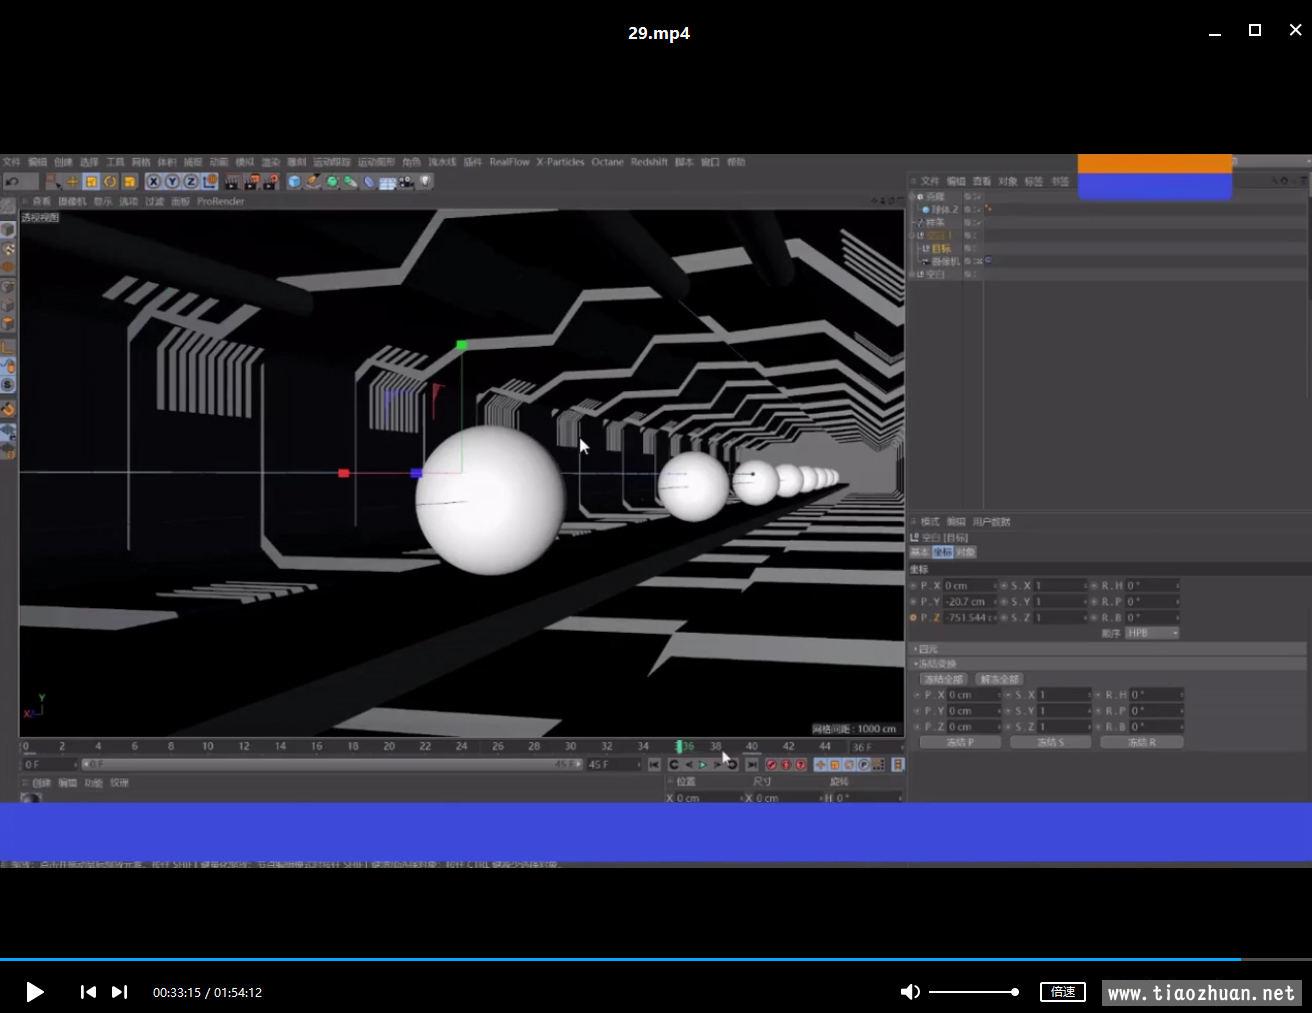
Task: Open the Light bulb icon
Action: pyautogui.click(x=425, y=182)
